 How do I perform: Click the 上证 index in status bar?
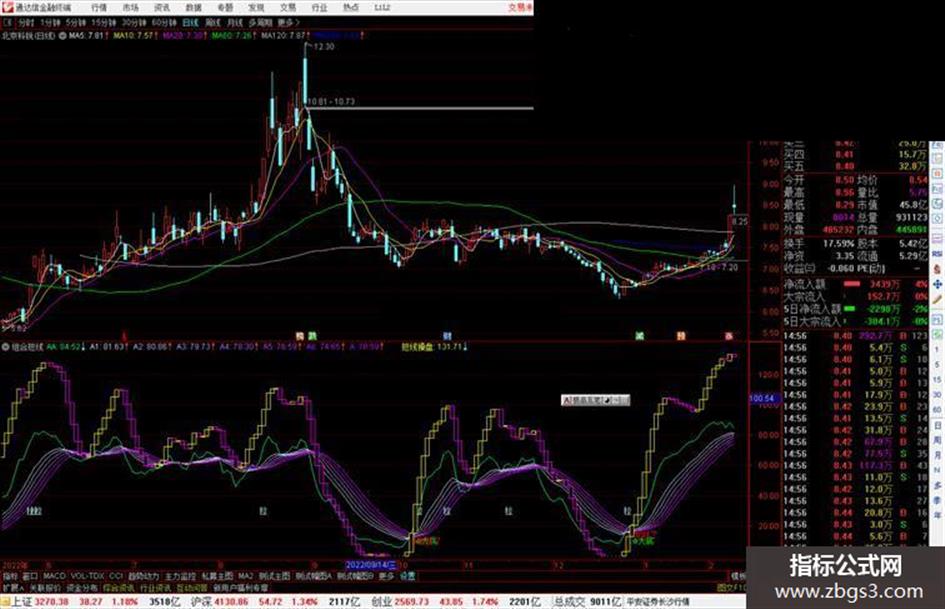[22, 602]
